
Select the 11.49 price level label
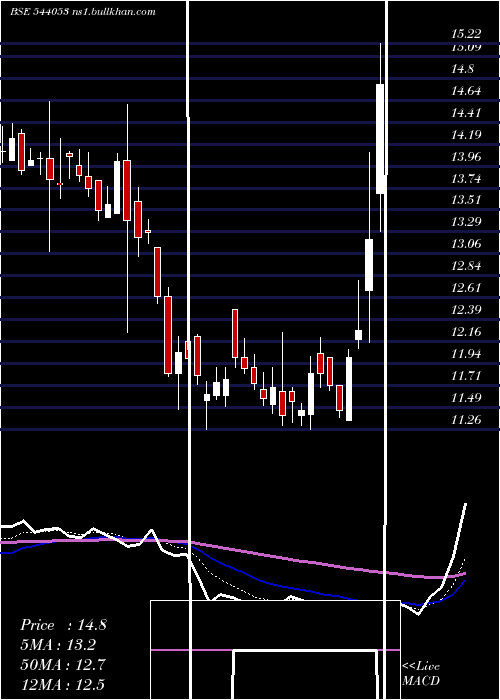click(466, 397)
